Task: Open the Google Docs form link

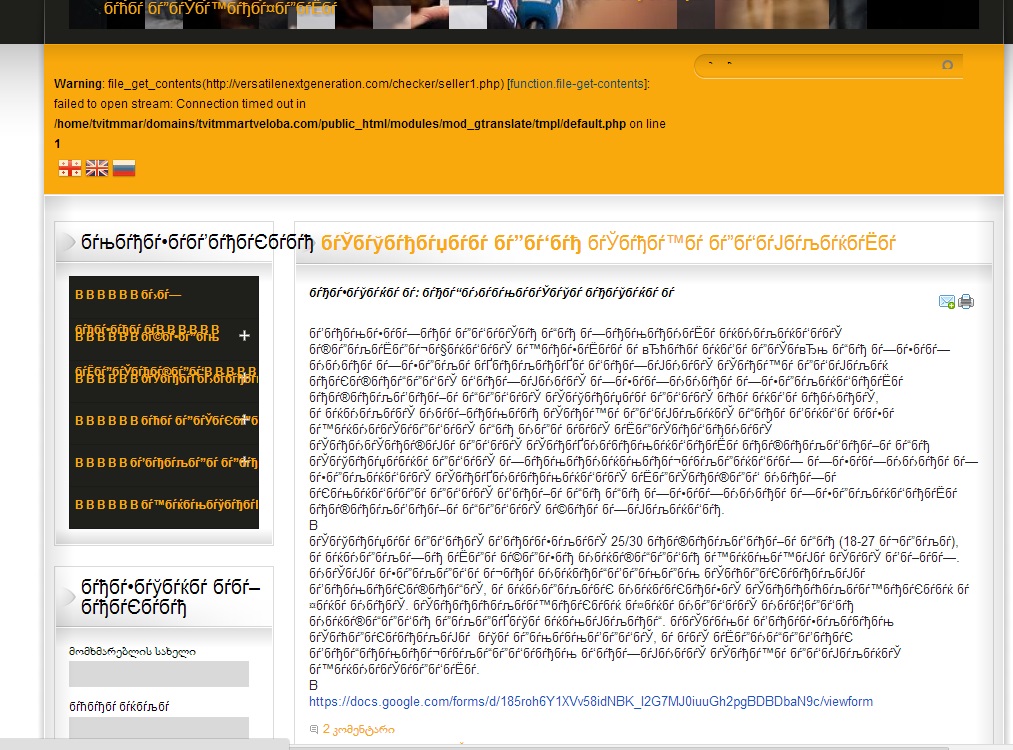Action: [x=590, y=702]
